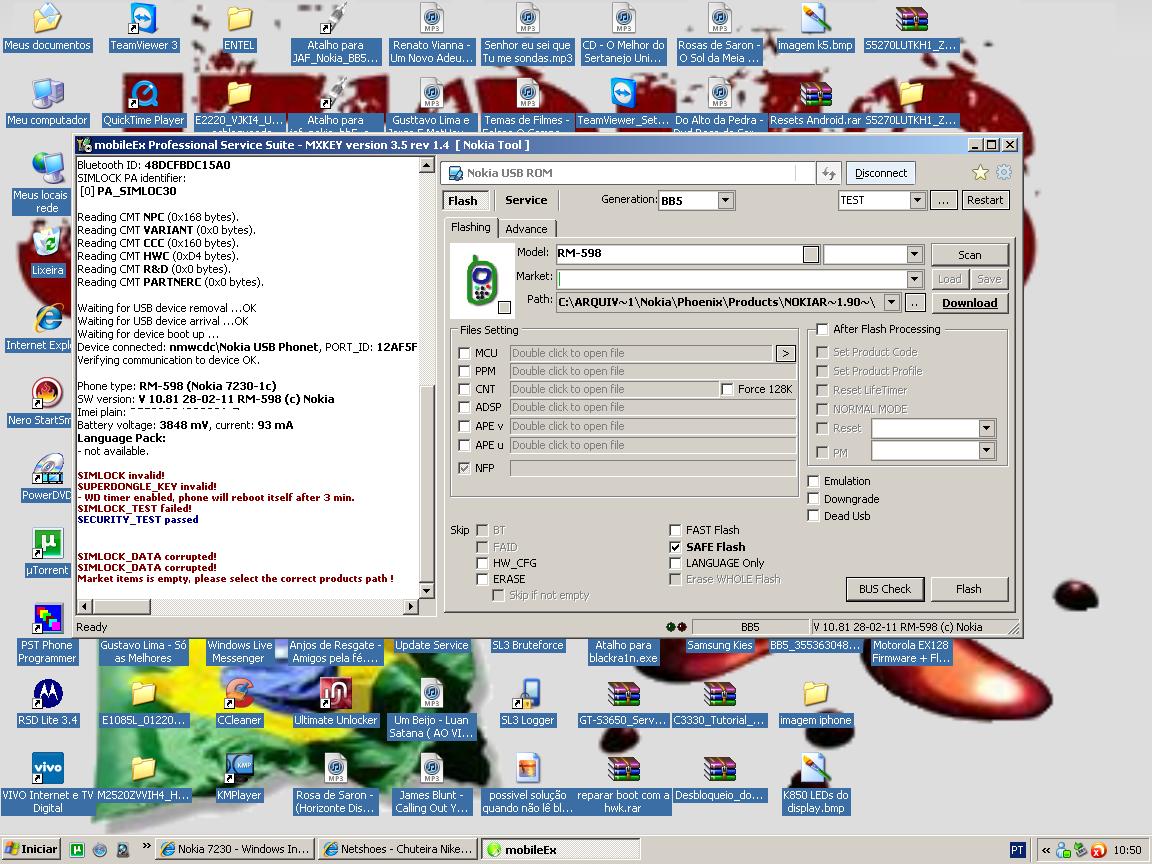This screenshot has width=1152, height=864.
Task: Enable the CNT file checkbox
Action: (464, 389)
